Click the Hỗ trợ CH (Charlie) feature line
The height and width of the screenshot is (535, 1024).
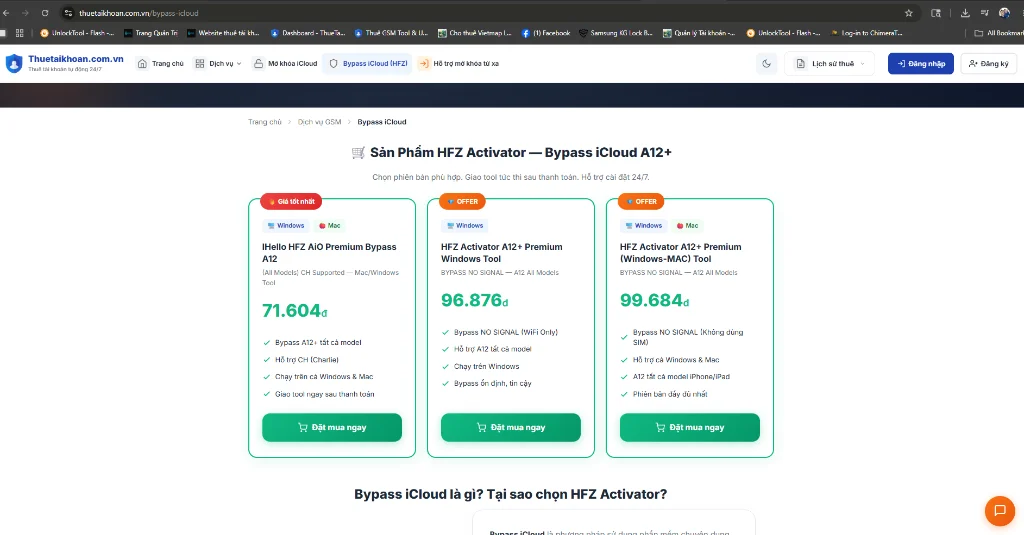point(307,360)
